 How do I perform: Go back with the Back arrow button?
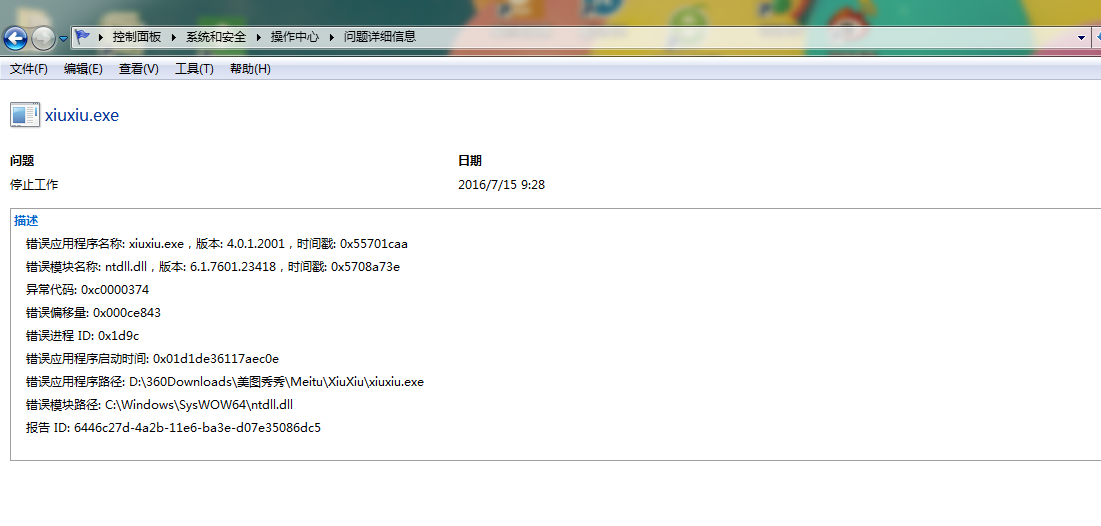[15, 38]
